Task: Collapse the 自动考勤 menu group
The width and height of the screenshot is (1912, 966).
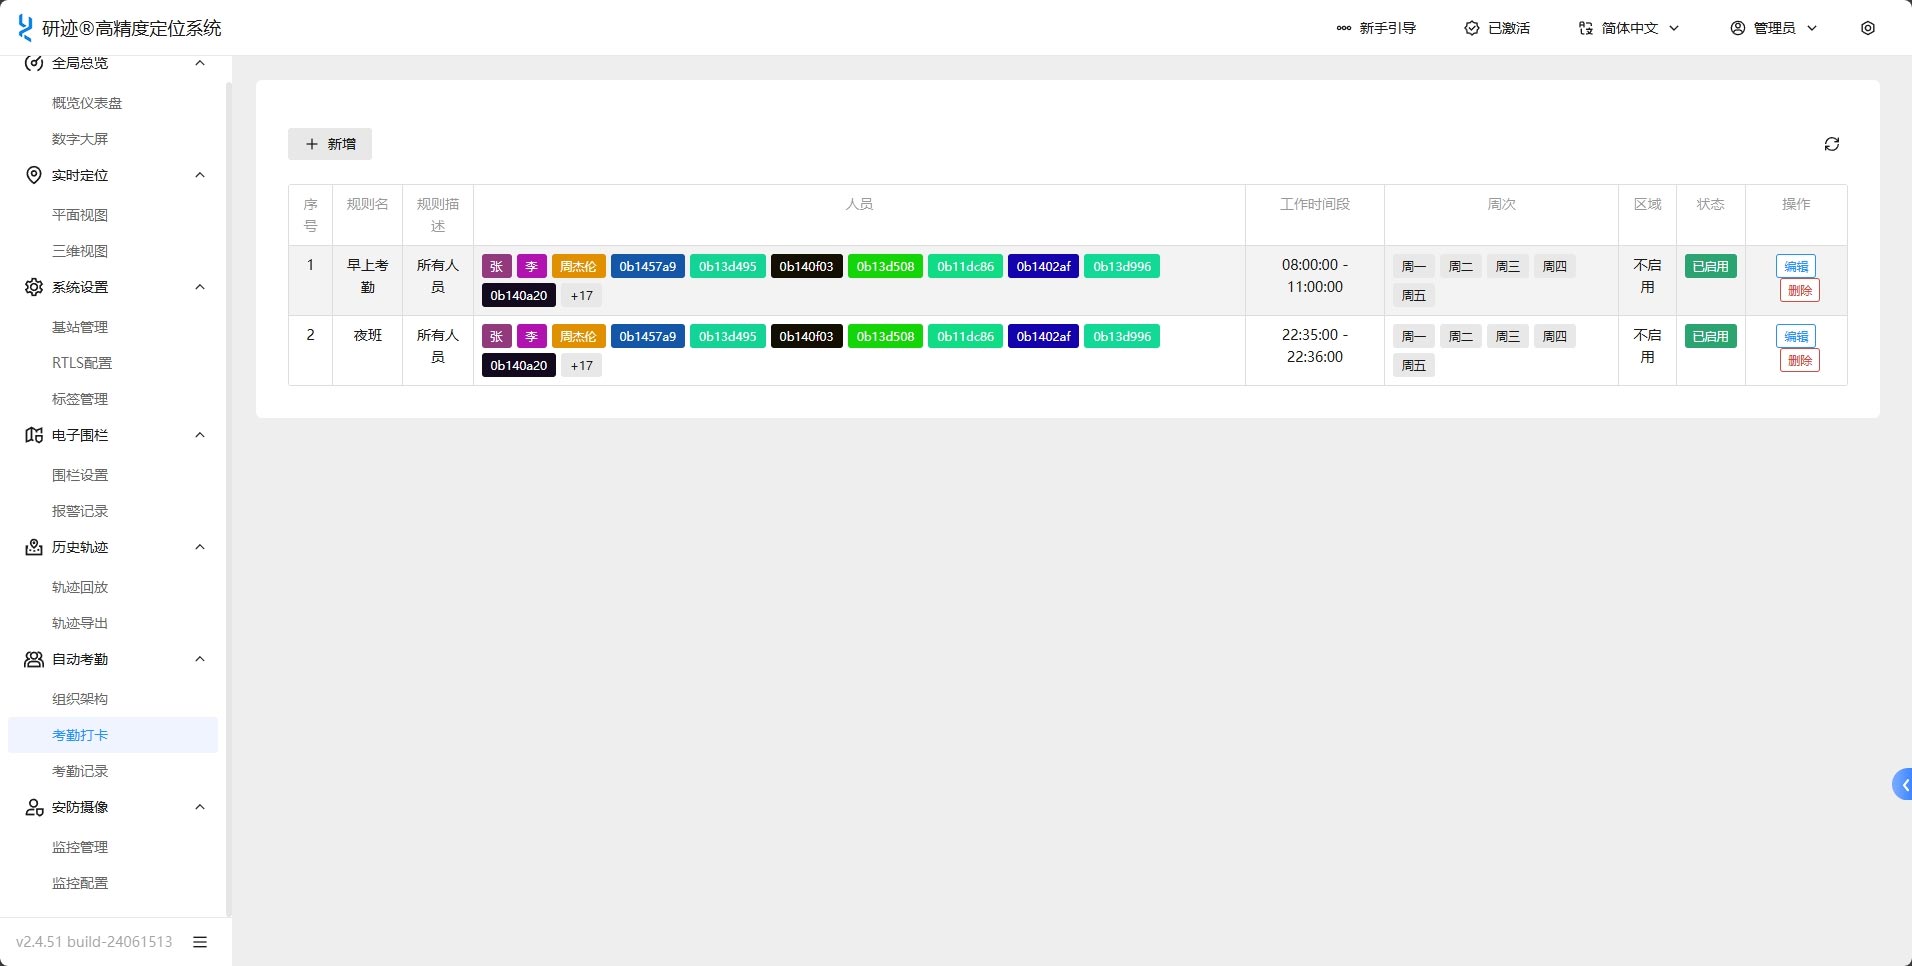Action: coord(200,659)
